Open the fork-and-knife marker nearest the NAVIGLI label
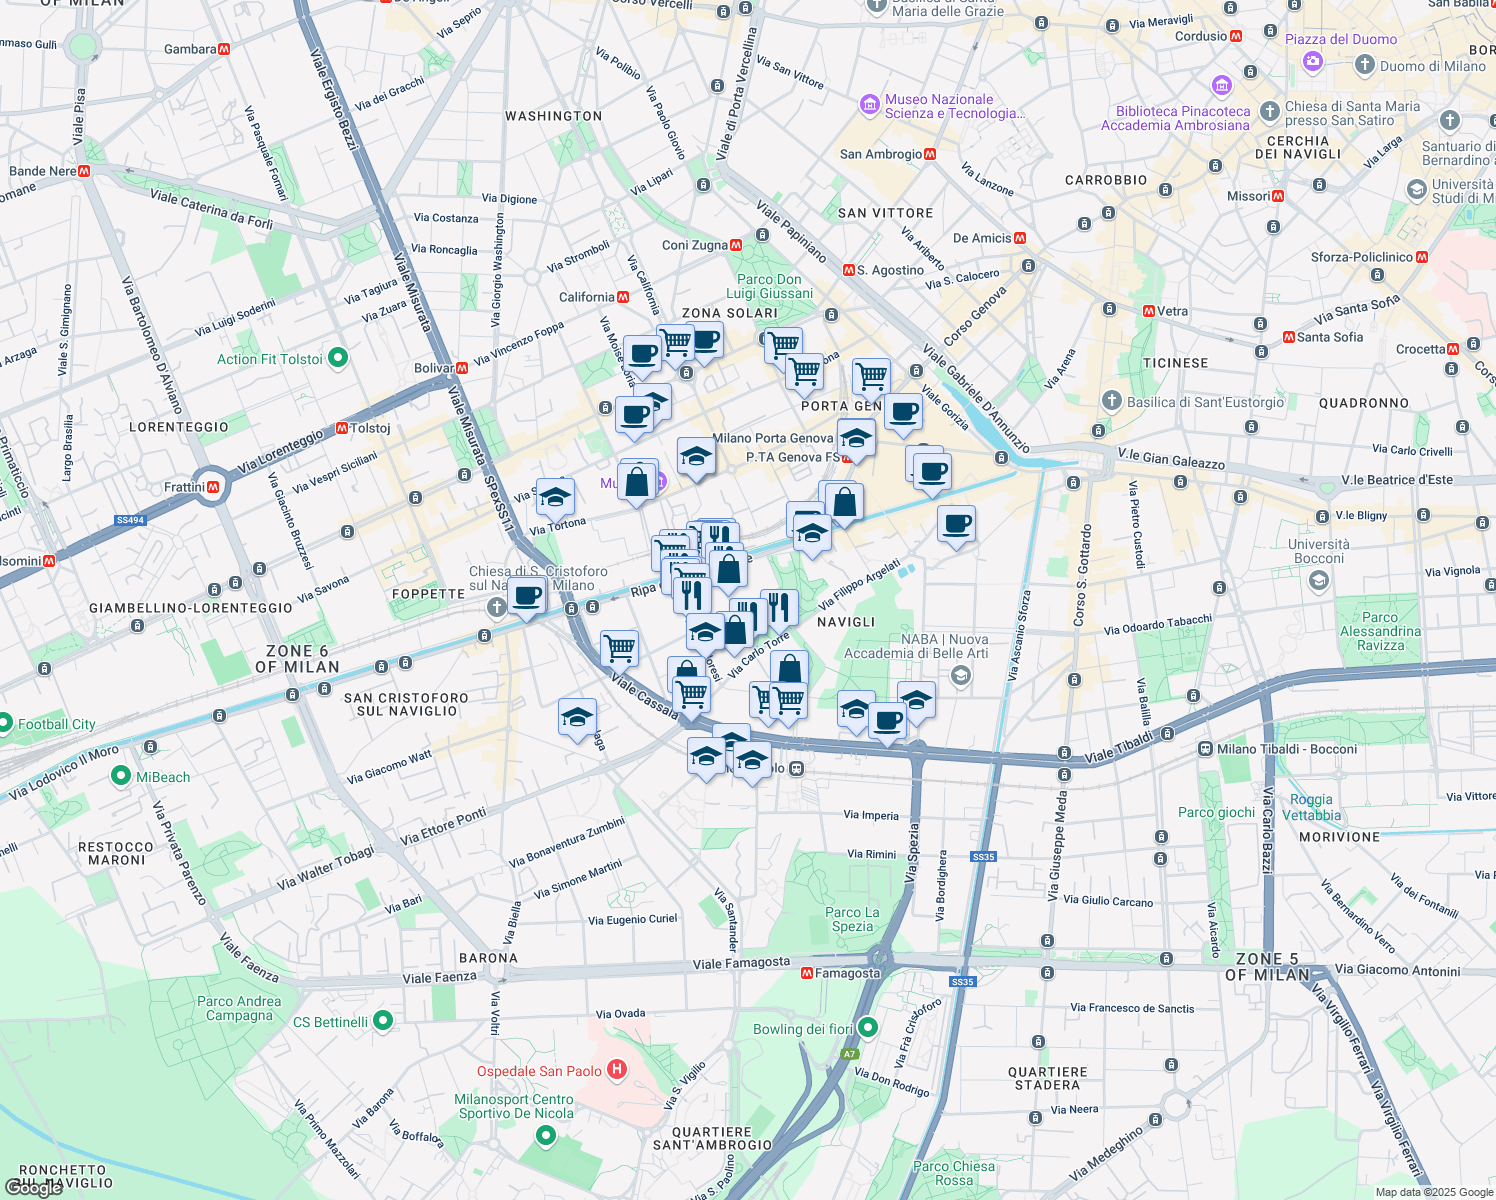The height and width of the screenshot is (1200, 1496). 779,608
